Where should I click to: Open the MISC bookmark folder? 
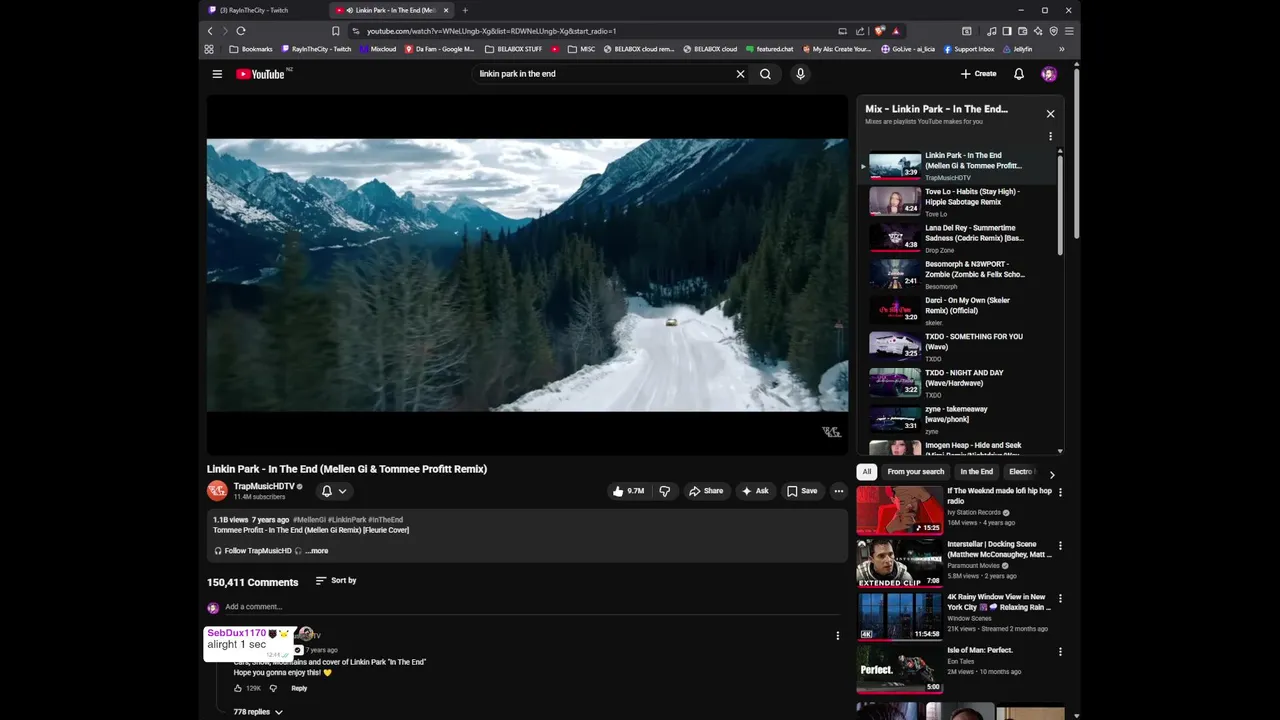(x=582, y=49)
